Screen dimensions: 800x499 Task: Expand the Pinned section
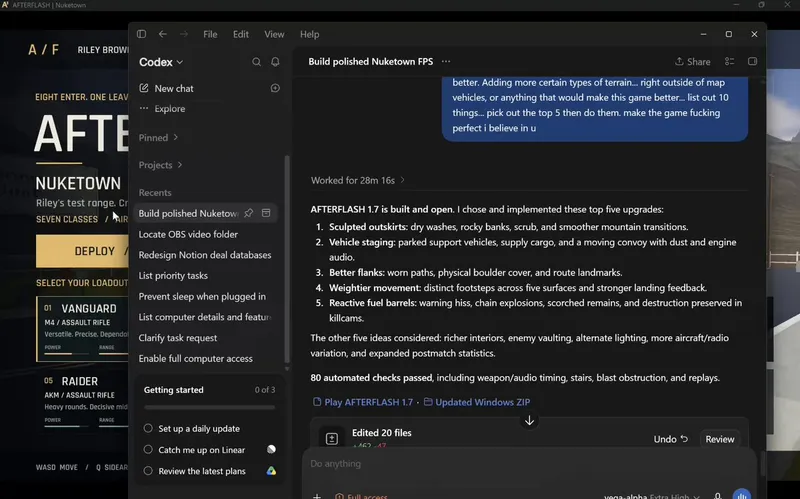(x=158, y=138)
